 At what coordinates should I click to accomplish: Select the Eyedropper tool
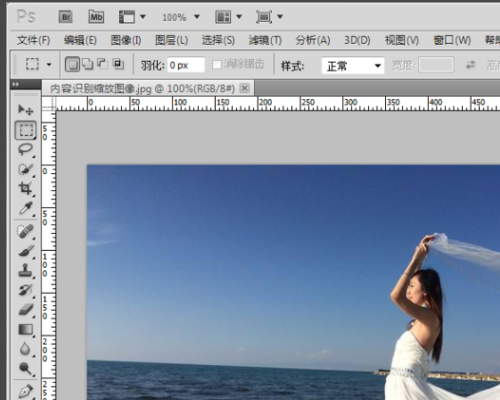tap(25, 208)
